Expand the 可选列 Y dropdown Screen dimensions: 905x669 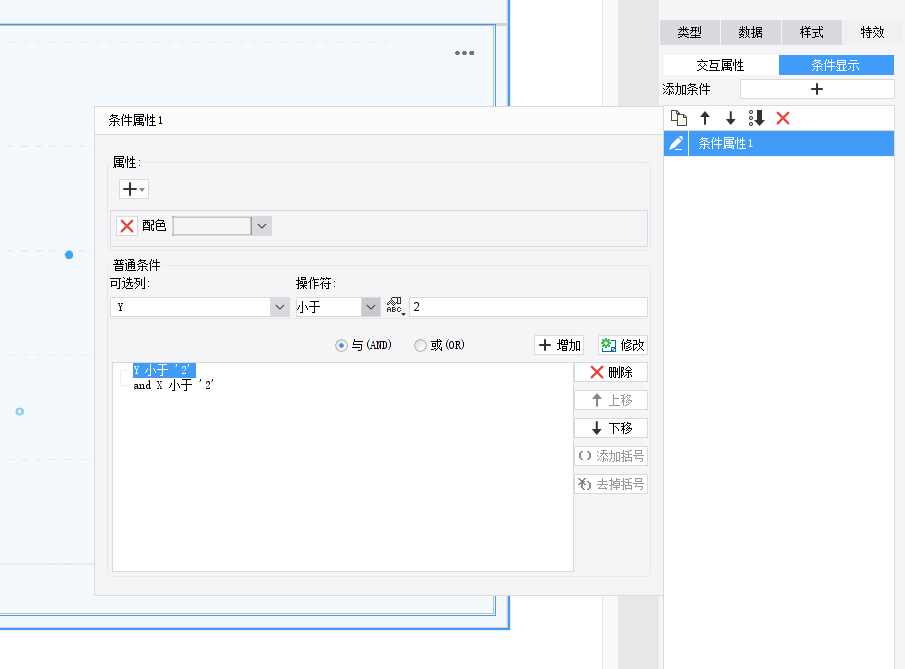click(280, 307)
